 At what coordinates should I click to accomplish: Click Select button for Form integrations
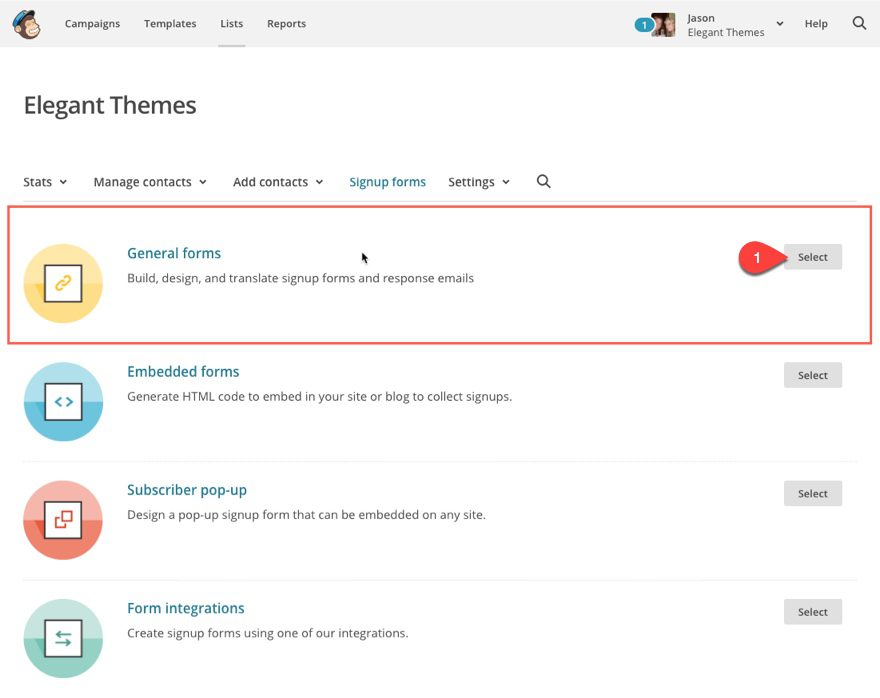point(813,612)
